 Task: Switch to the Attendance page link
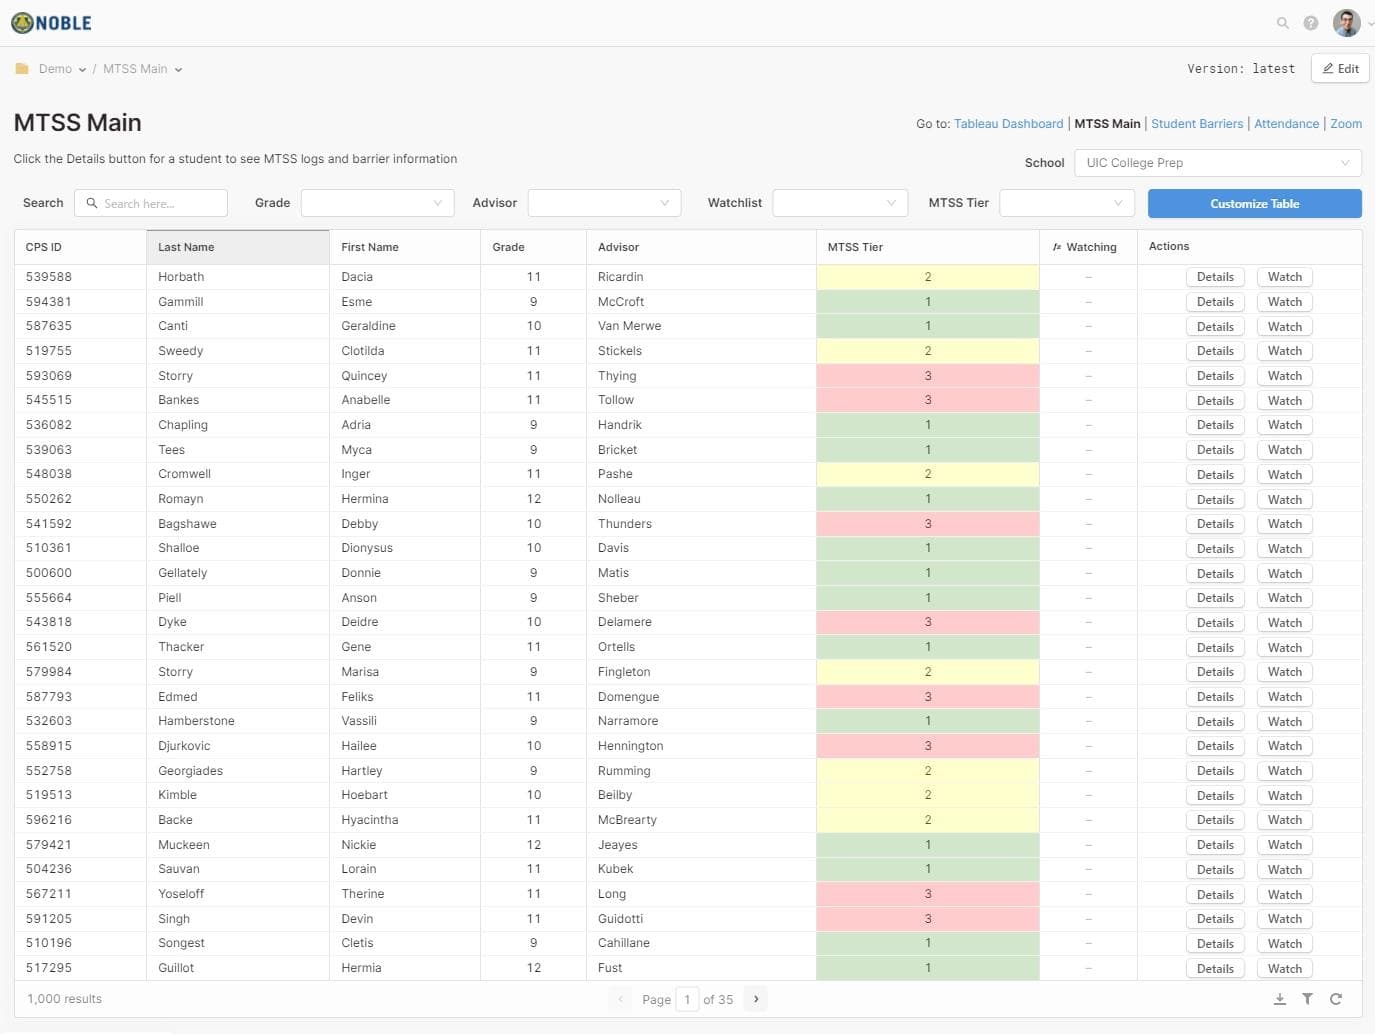point(1286,124)
